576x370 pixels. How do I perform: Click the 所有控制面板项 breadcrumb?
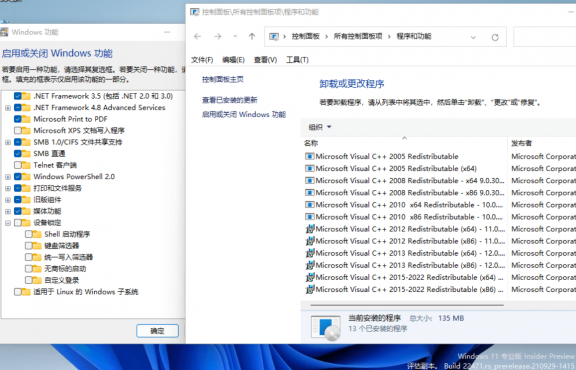(357, 36)
